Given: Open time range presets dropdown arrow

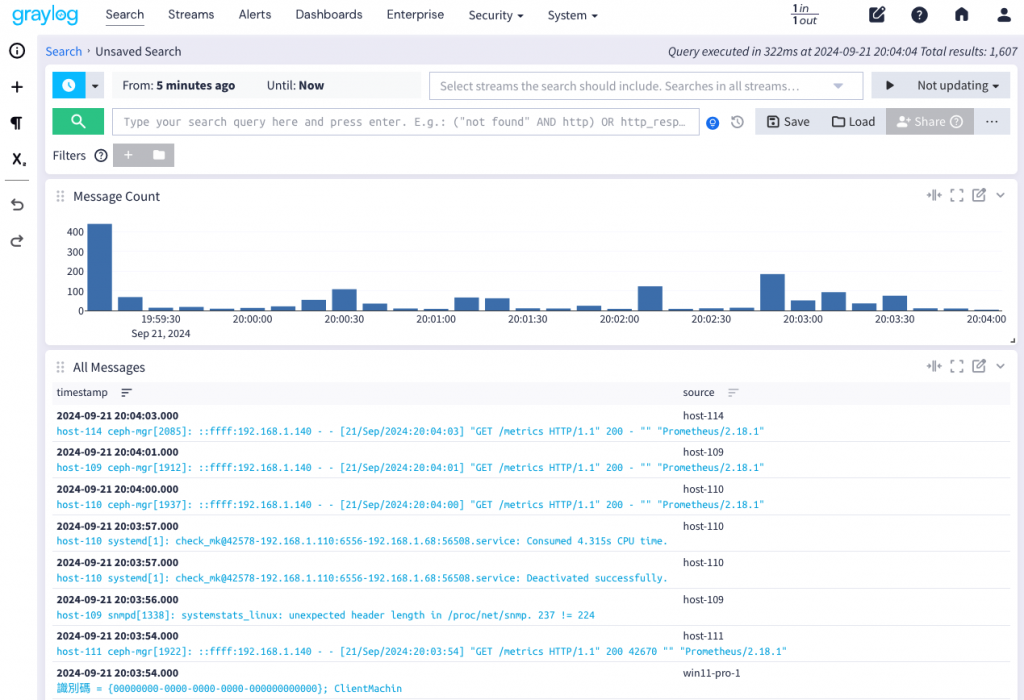Looking at the screenshot, I should pos(95,86).
